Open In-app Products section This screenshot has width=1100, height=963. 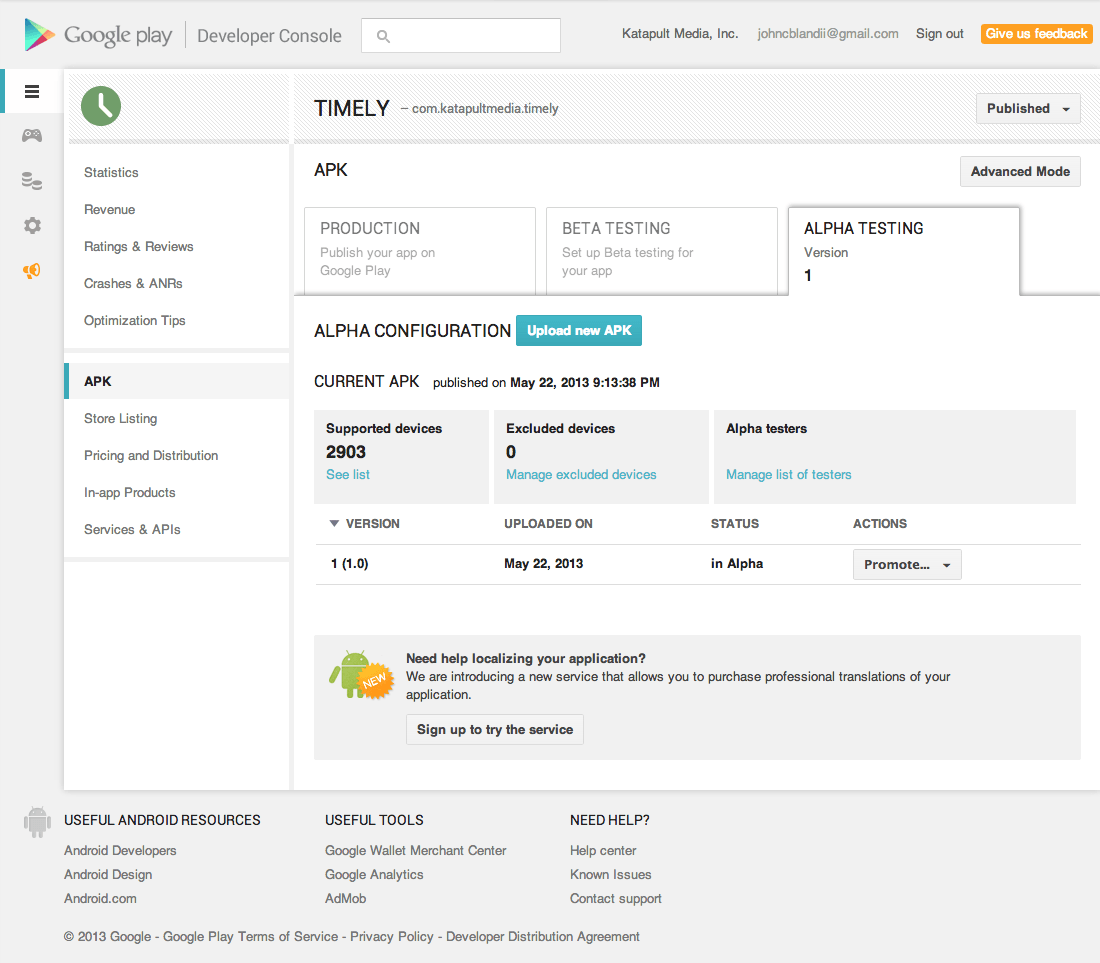[130, 492]
